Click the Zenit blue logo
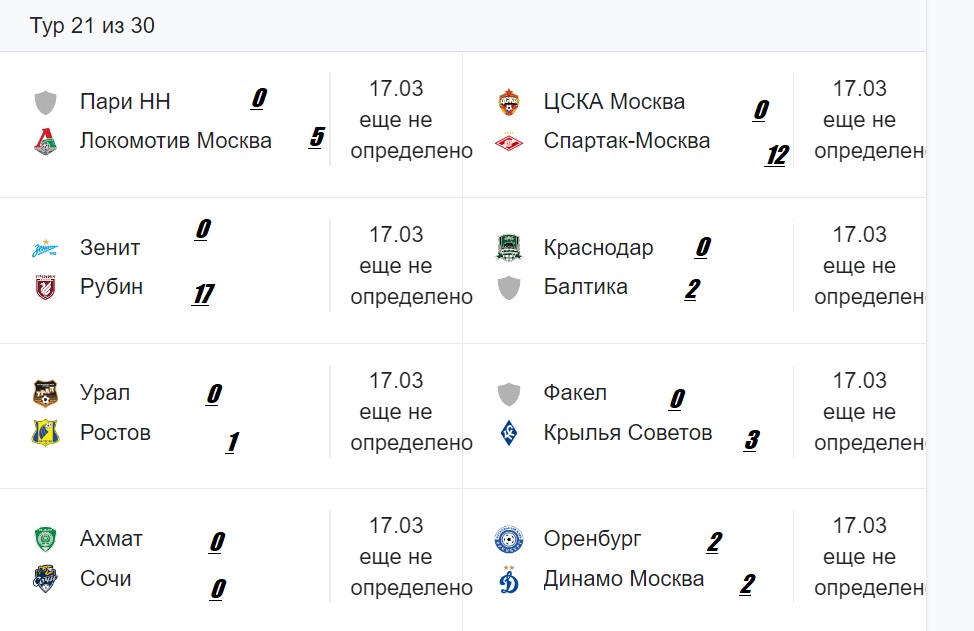The height and width of the screenshot is (631, 974). click(x=45, y=248)
